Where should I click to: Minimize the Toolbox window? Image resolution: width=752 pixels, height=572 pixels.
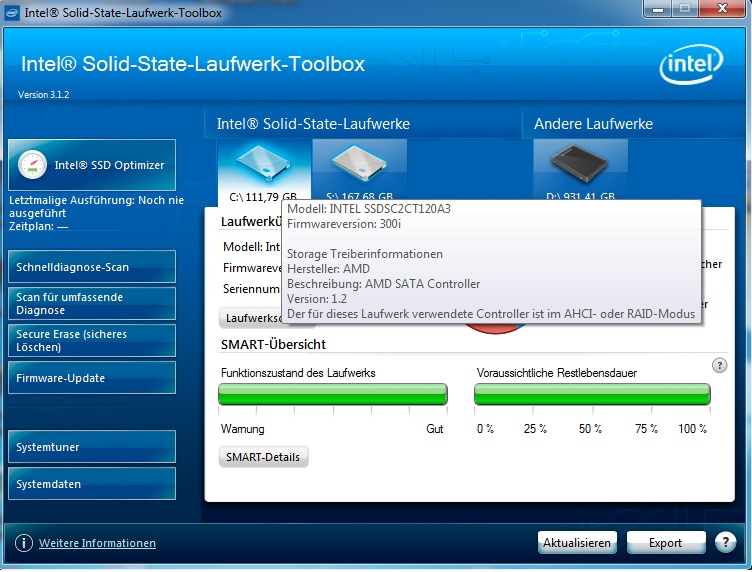[658, 9]
